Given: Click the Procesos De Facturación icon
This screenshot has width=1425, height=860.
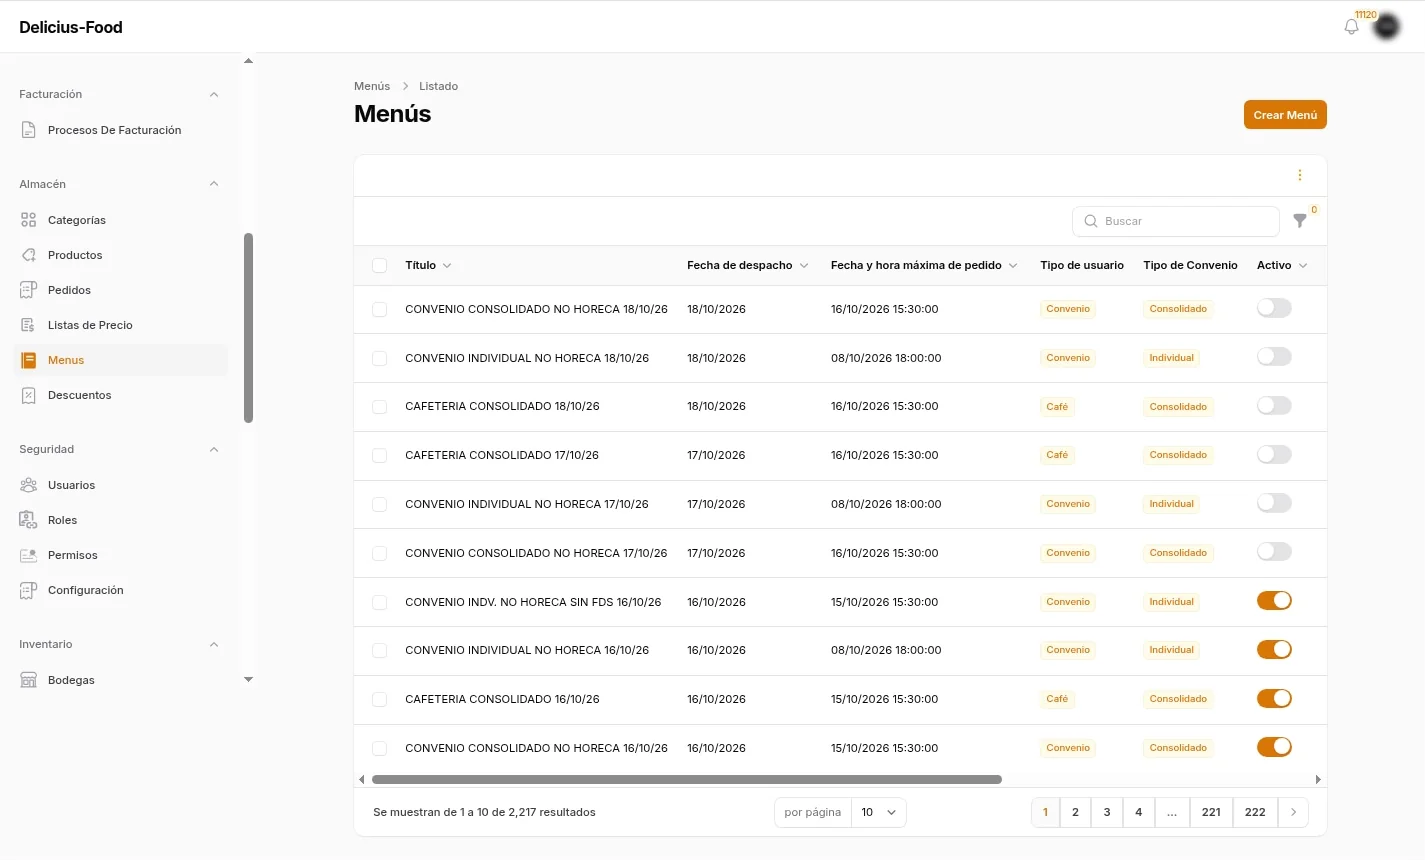Looking at the screenshot, I should 29,130.
